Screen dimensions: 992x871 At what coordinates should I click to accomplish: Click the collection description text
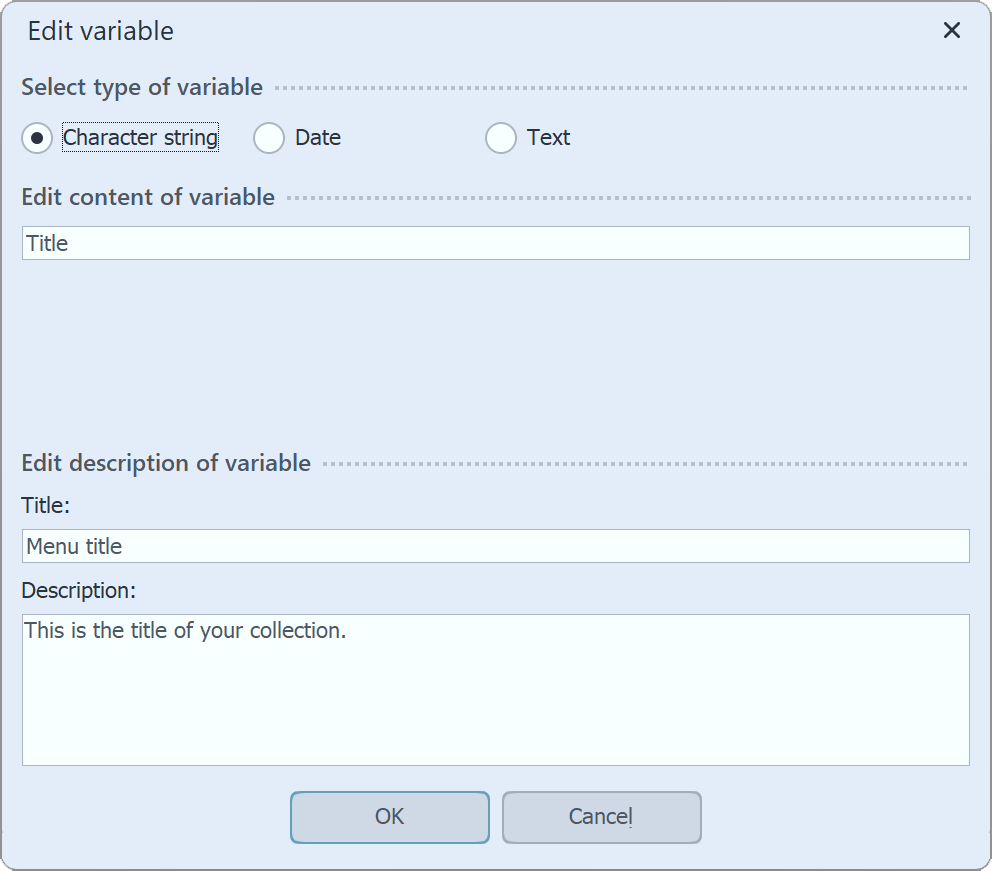pos(182,631)
